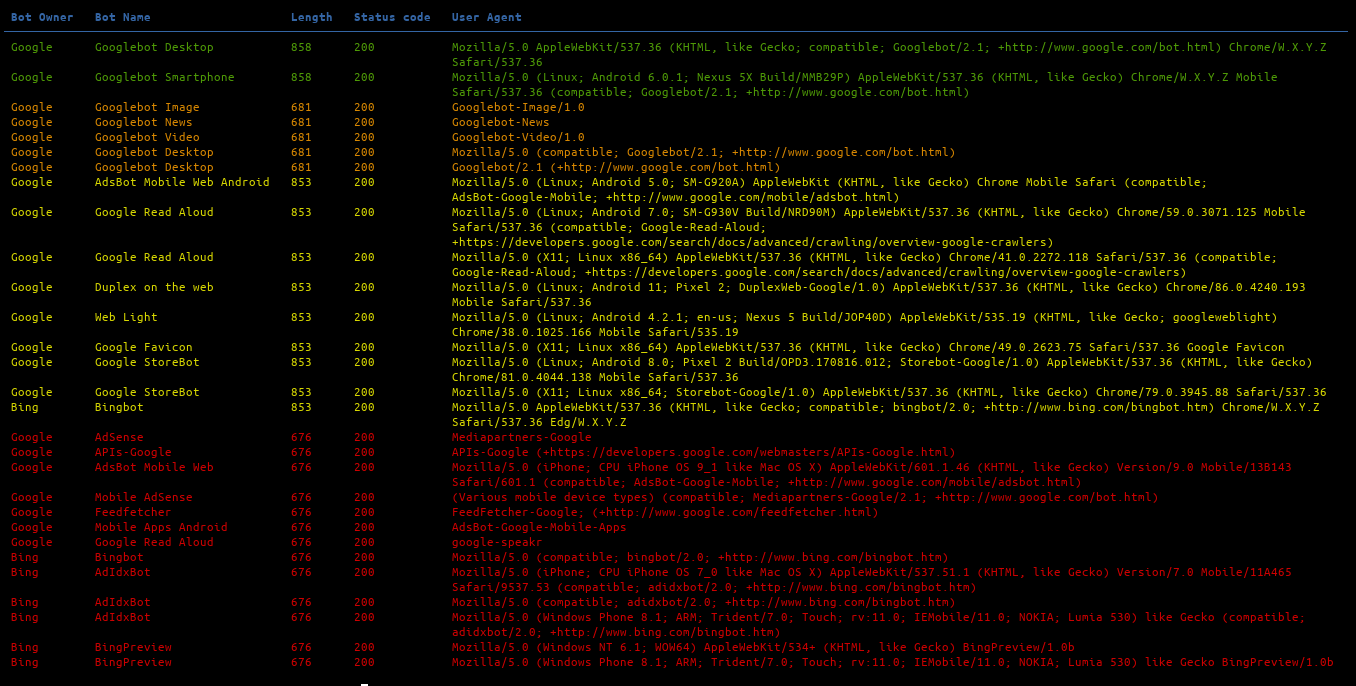Select the "Web Light" bot name

click(126, 317)
